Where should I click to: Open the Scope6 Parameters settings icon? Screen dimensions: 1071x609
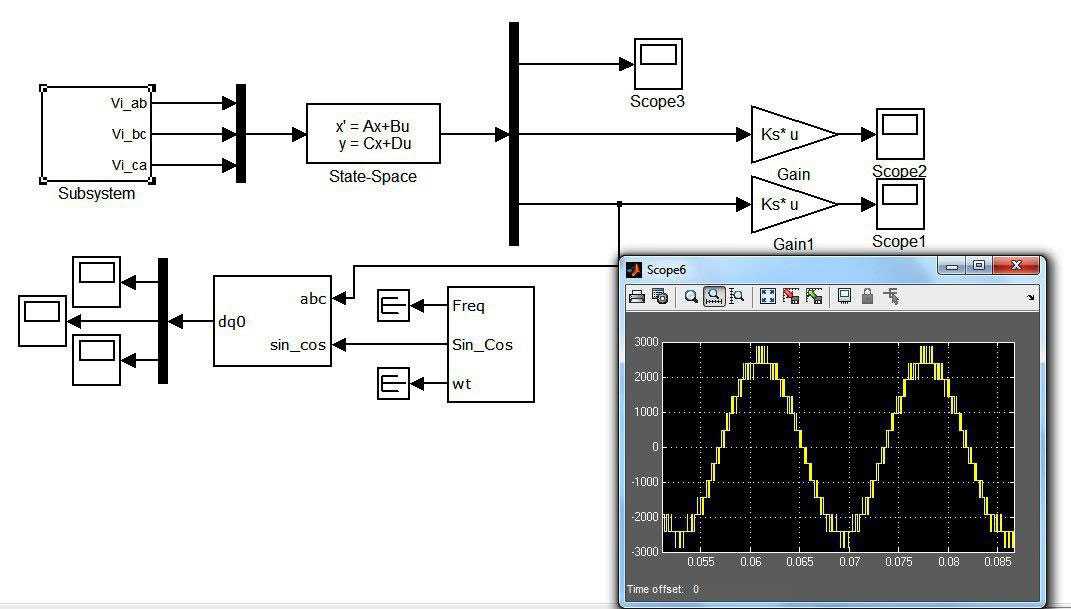[660, 297]
